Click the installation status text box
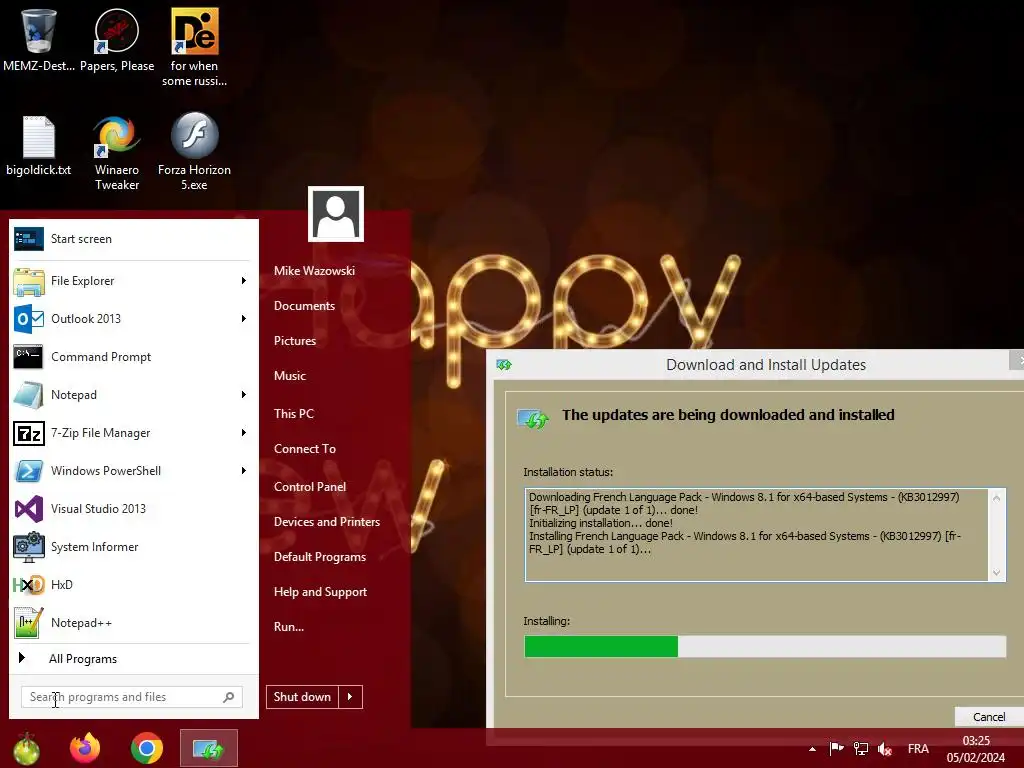 (765, 535)
